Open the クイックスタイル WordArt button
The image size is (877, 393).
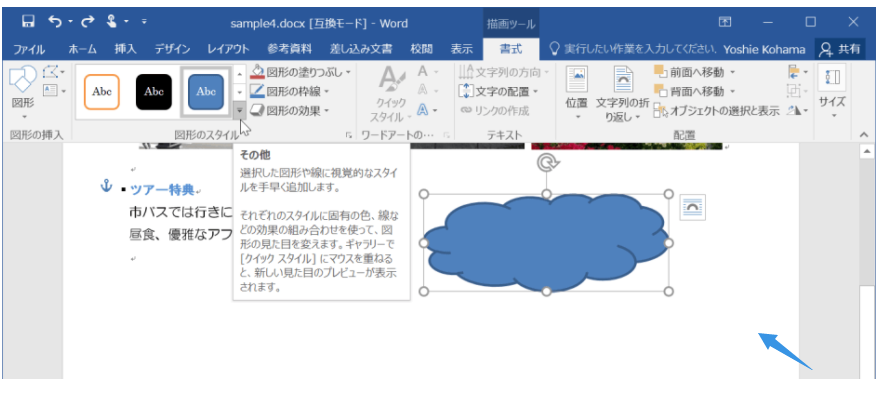tap(392, 93)
